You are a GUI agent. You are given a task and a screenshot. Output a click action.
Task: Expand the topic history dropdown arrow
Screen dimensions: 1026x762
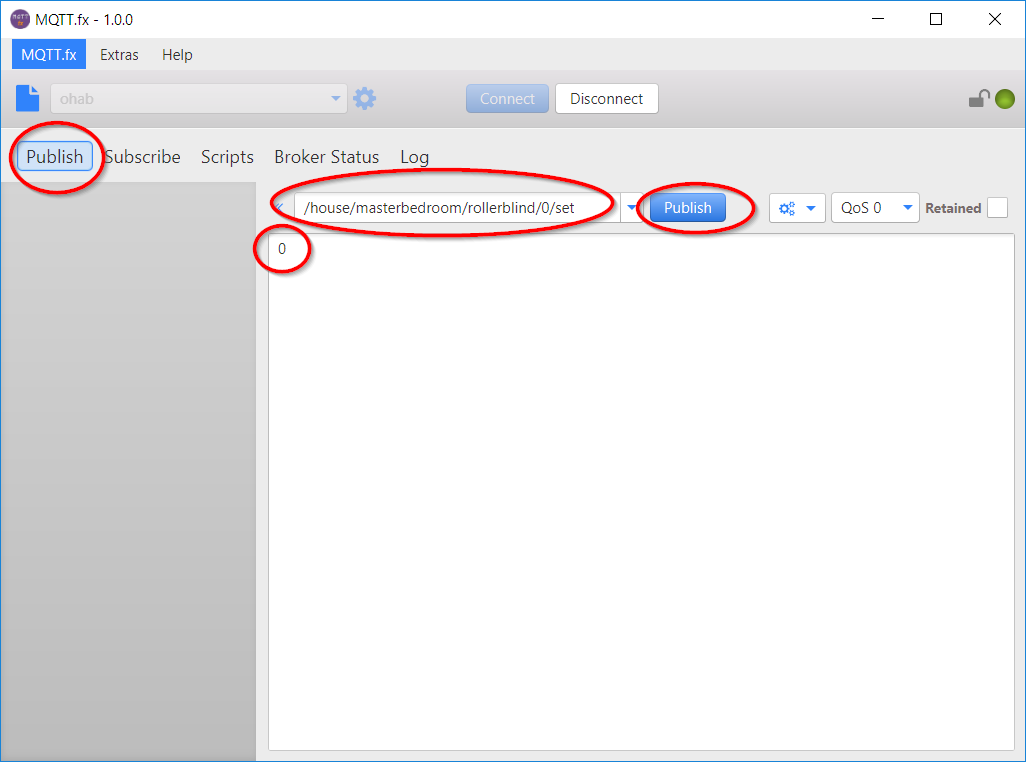pyautogui.click(x=631, y=208)
